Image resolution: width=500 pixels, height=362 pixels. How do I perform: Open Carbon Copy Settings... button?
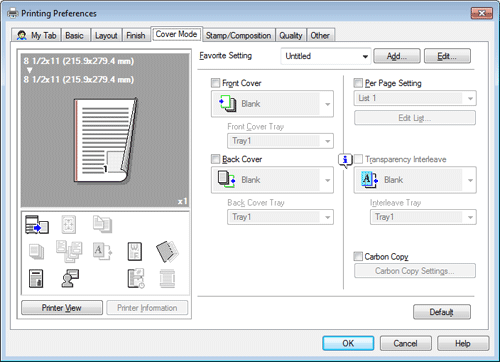[415, 271]
